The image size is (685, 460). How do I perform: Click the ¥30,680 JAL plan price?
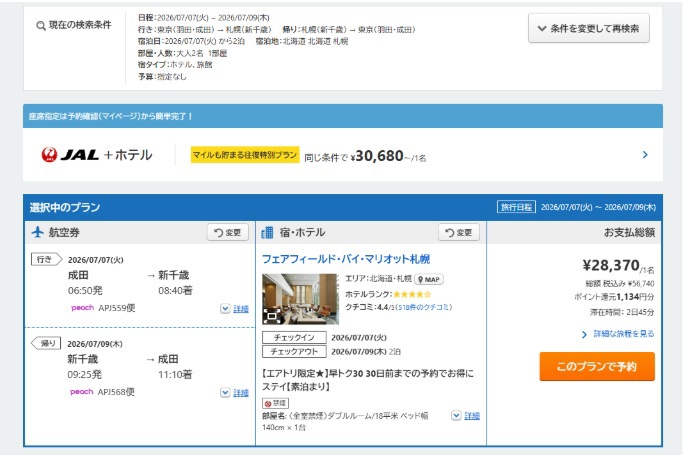click(379, 156)
